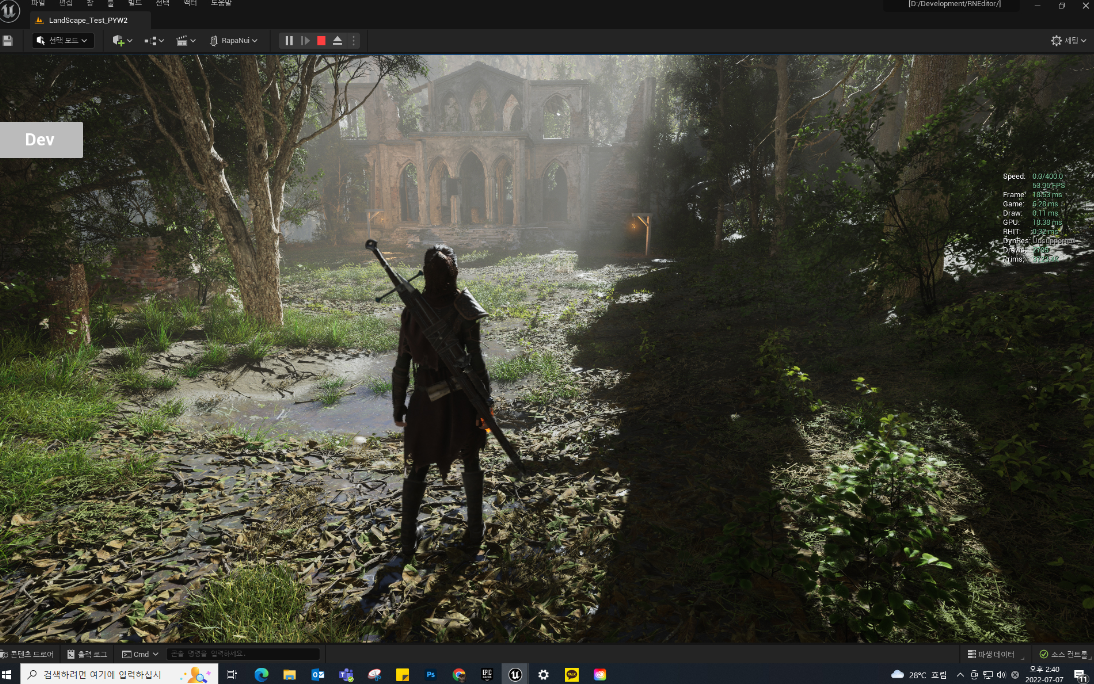Open Photoshop from the taskbar
Viewport: 1094px width, 684px height.
coord(430,674)
